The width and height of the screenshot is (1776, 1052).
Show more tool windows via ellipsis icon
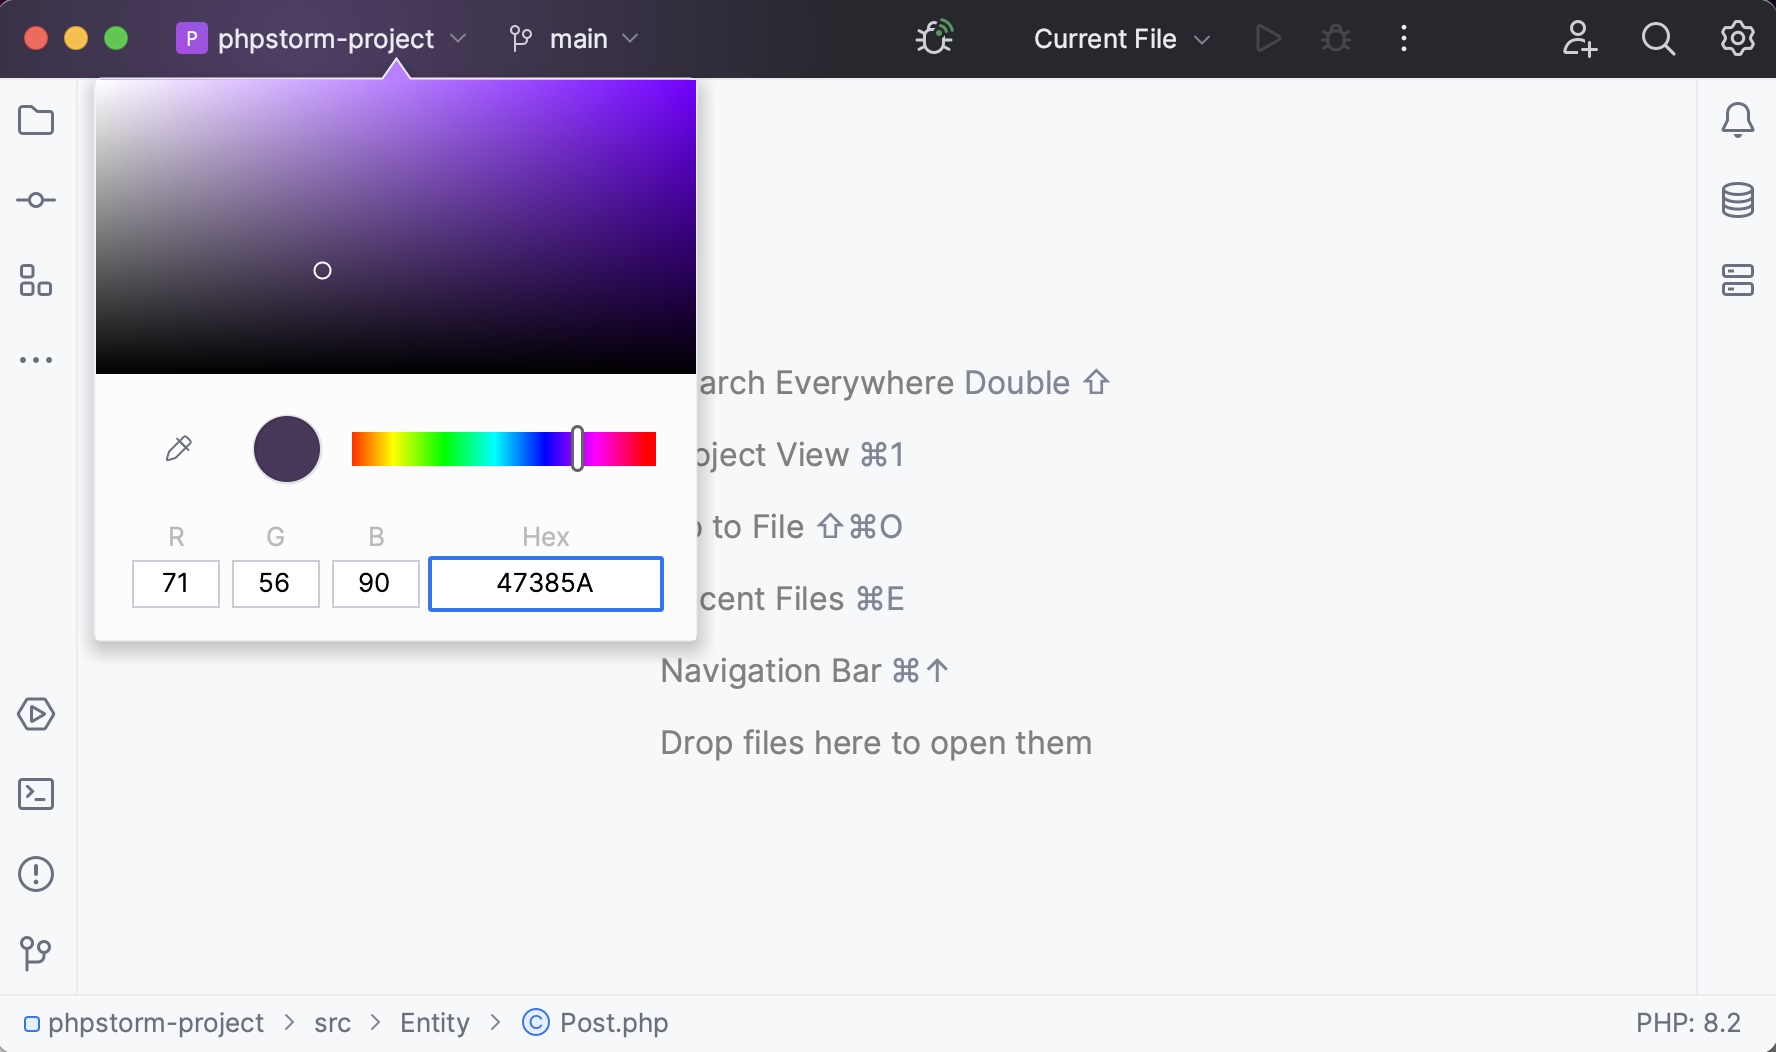pyautogui.click(x=36, y=360)
